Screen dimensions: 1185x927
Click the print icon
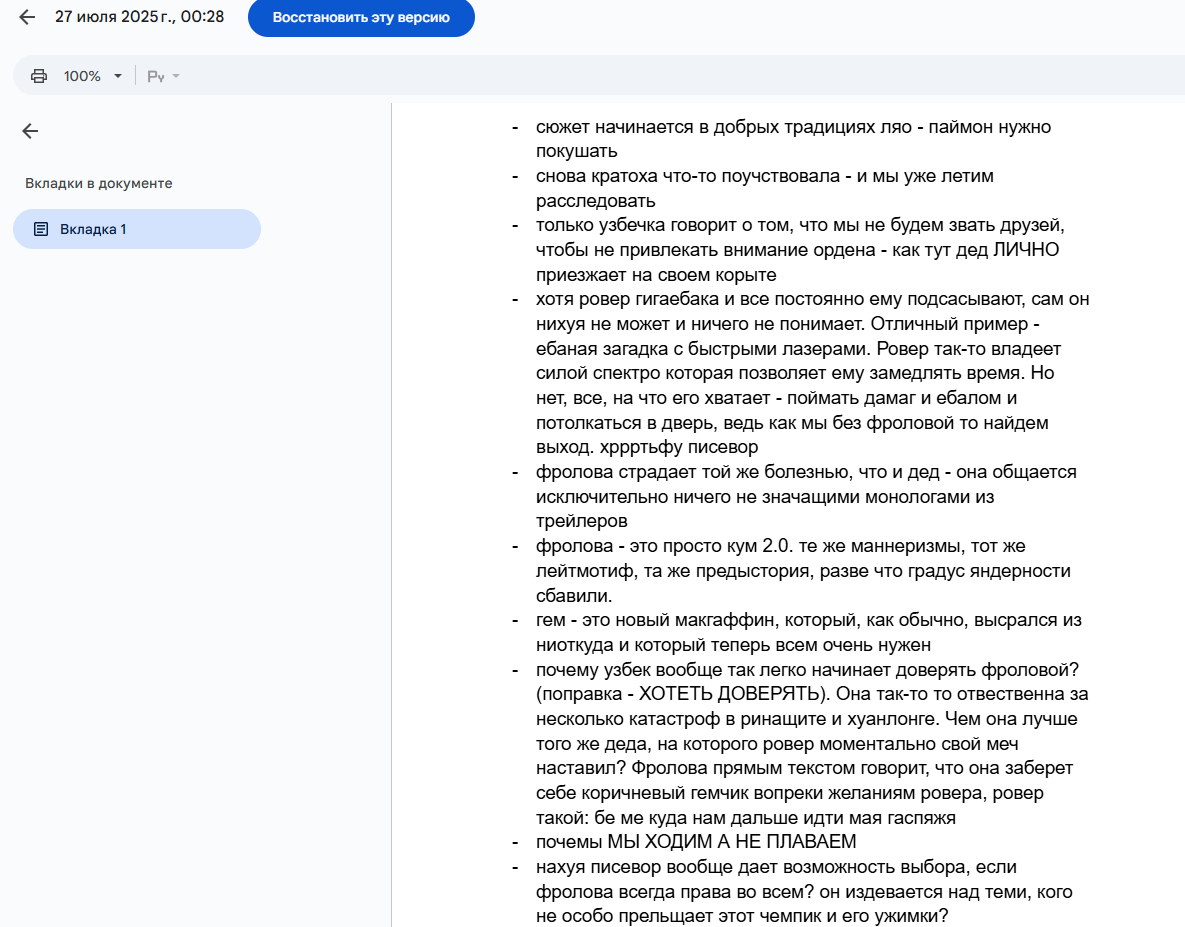click(39, 76)
